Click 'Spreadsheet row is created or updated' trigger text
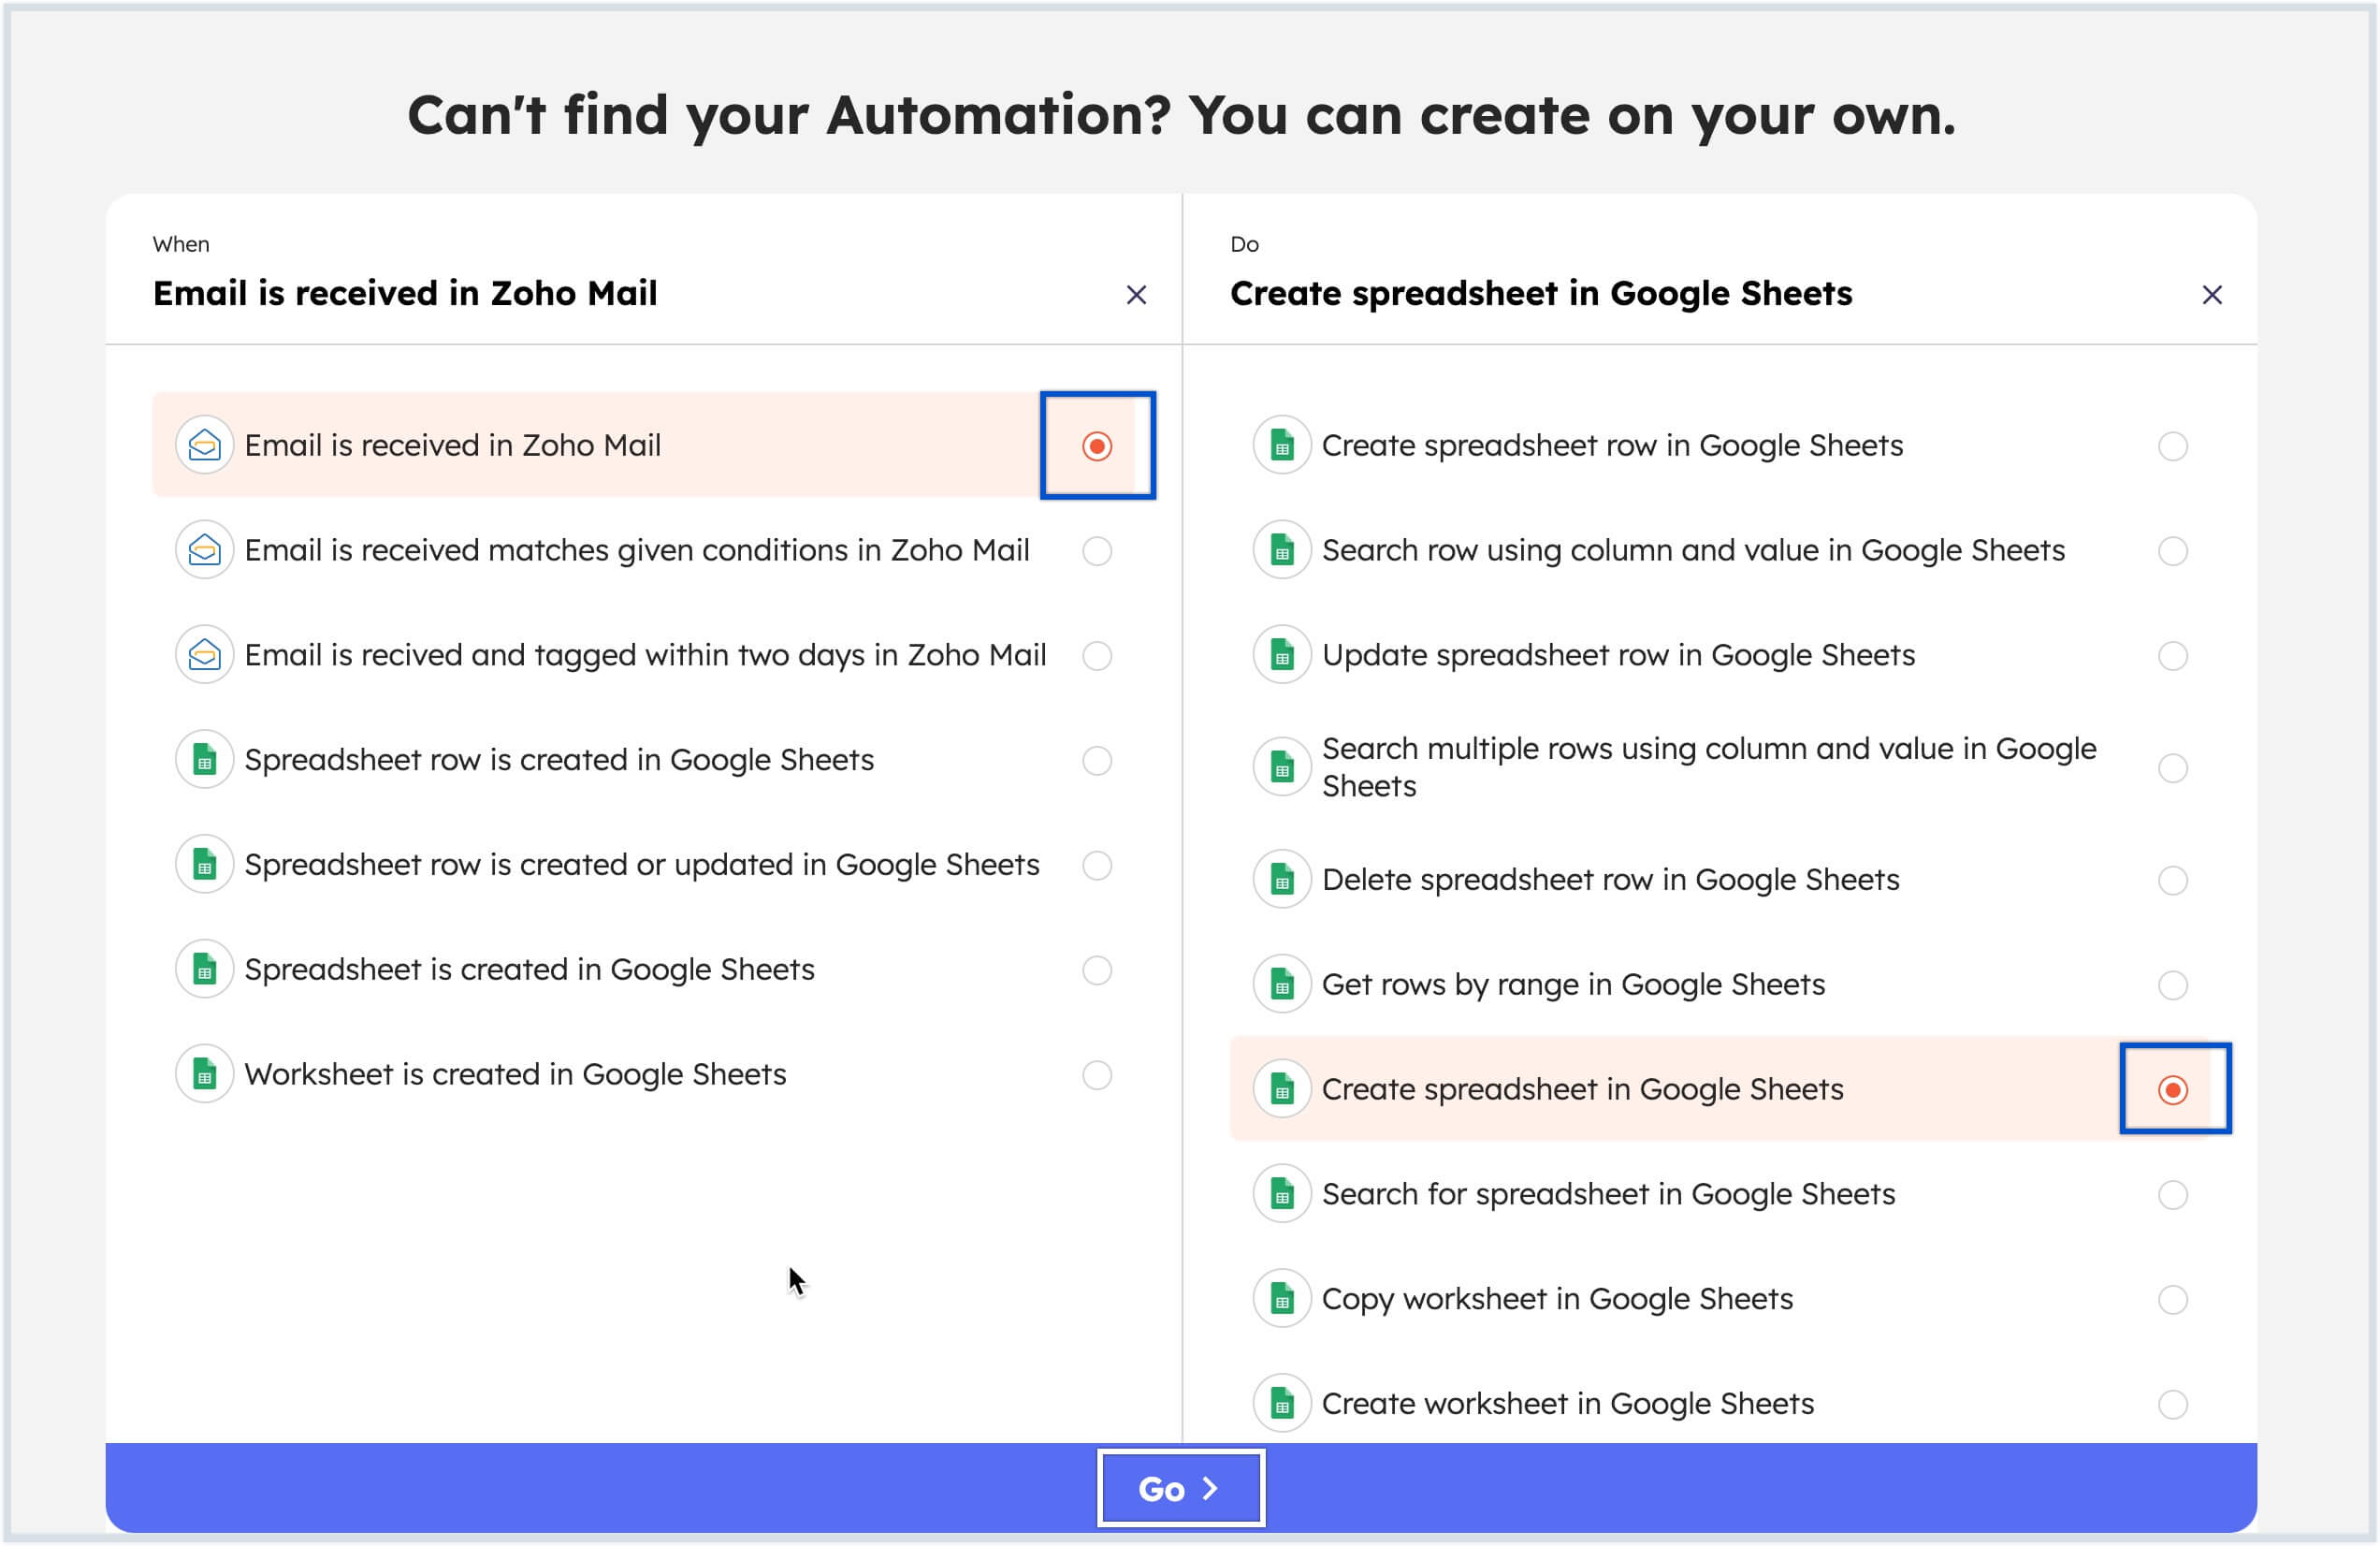The width and height of the screenshot is (2380, 1546). pyautogui.click(x=642, y=865)
